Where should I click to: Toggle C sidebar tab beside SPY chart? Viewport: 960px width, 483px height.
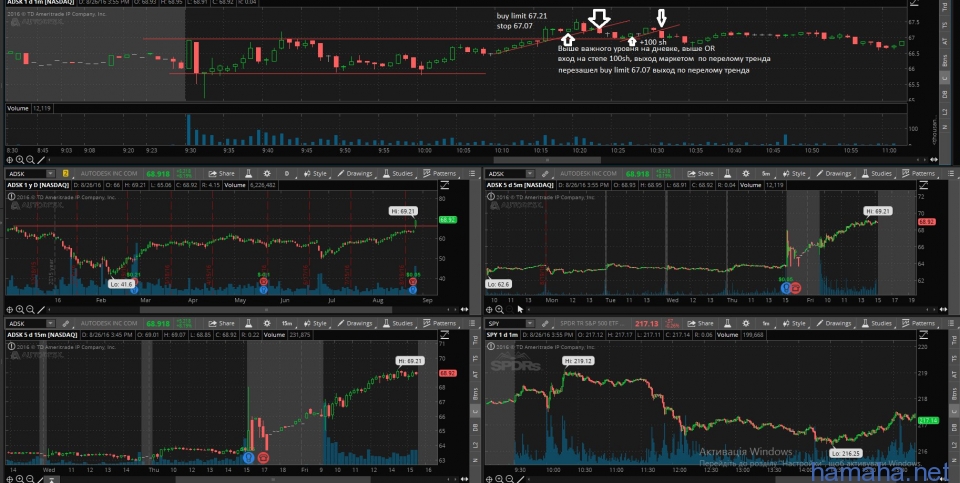(x=954, y=411)
